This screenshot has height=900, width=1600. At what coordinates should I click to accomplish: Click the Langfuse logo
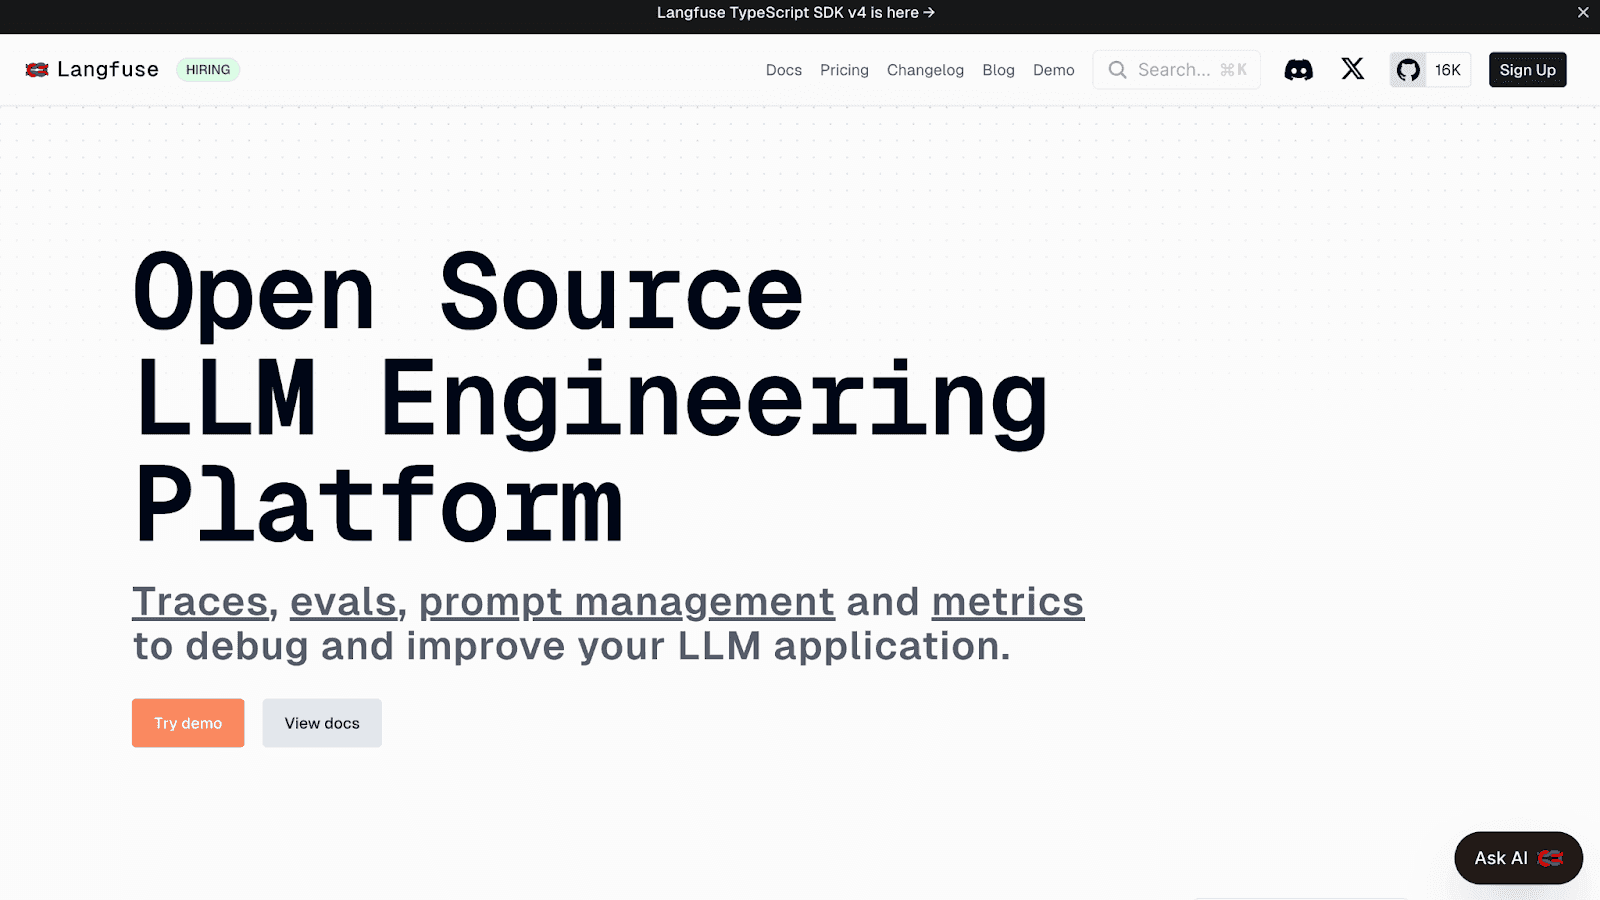(91, 69)
